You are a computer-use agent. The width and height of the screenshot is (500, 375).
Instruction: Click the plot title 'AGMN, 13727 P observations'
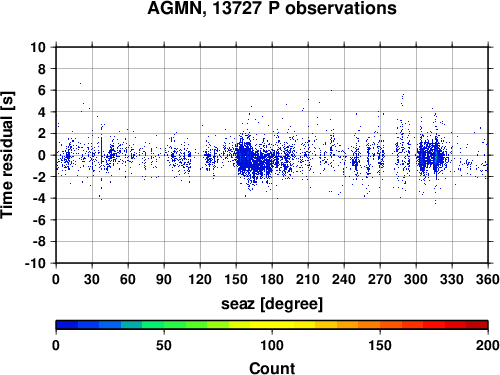tap(272, 8)
